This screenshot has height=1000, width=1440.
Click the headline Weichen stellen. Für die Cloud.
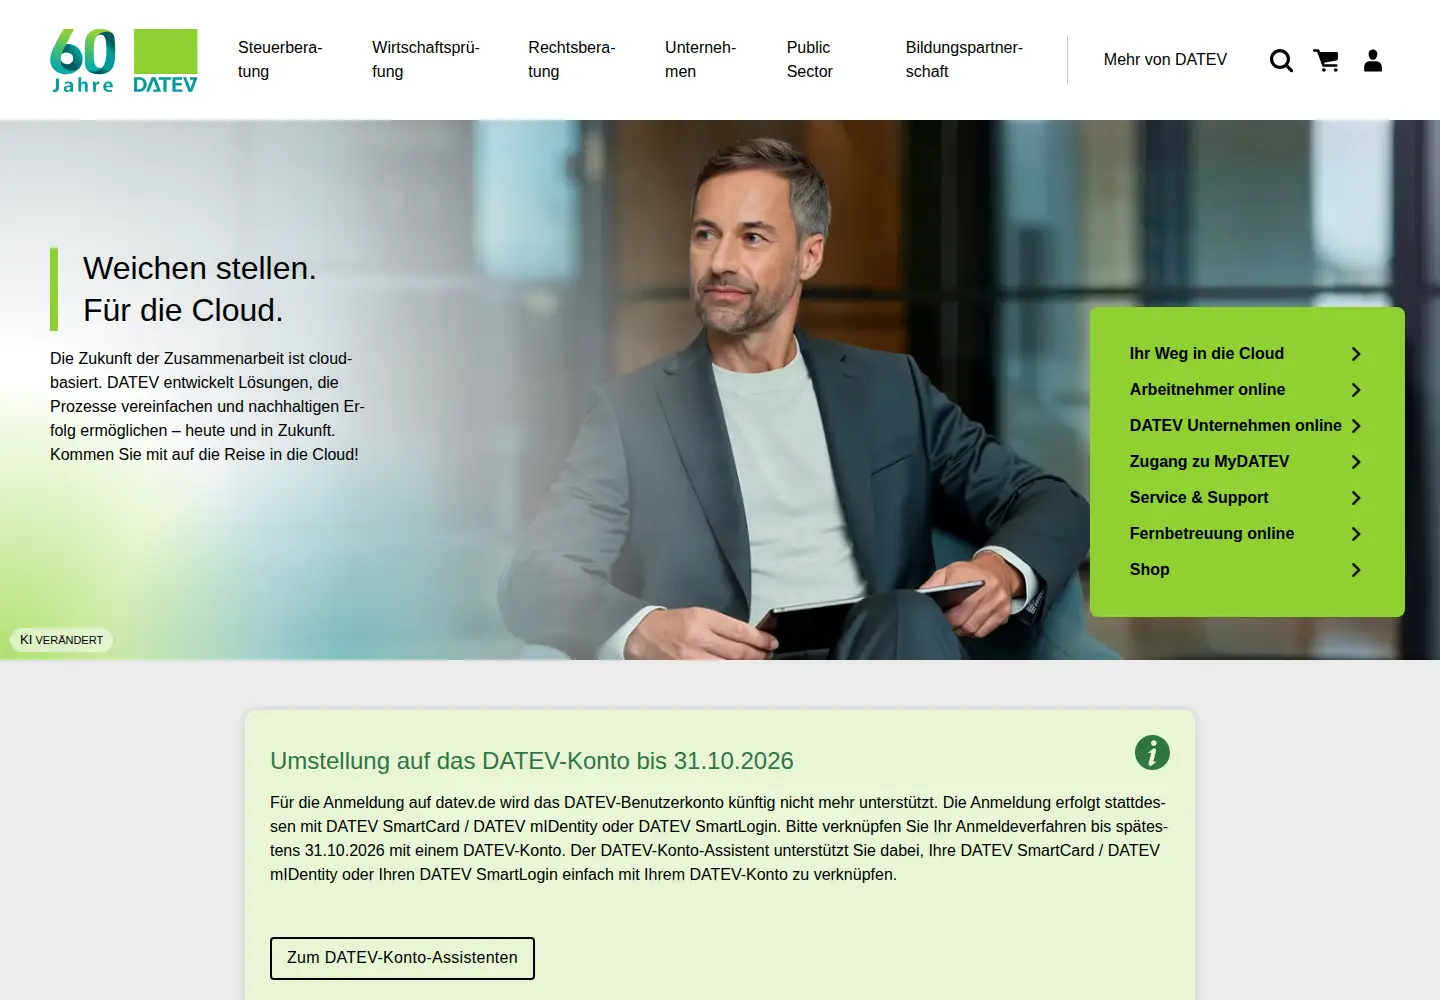click(x=199, y=289)
